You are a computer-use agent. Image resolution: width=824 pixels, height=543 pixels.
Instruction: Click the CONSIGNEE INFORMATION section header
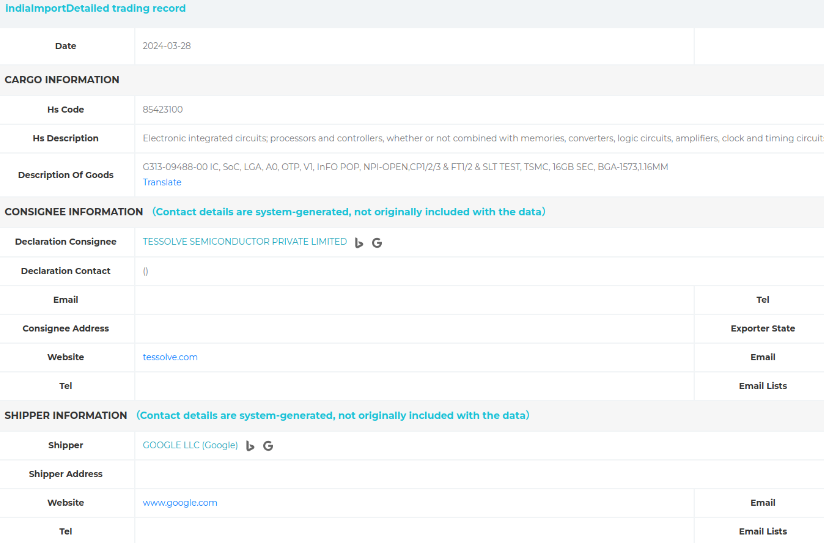(74, 212)
